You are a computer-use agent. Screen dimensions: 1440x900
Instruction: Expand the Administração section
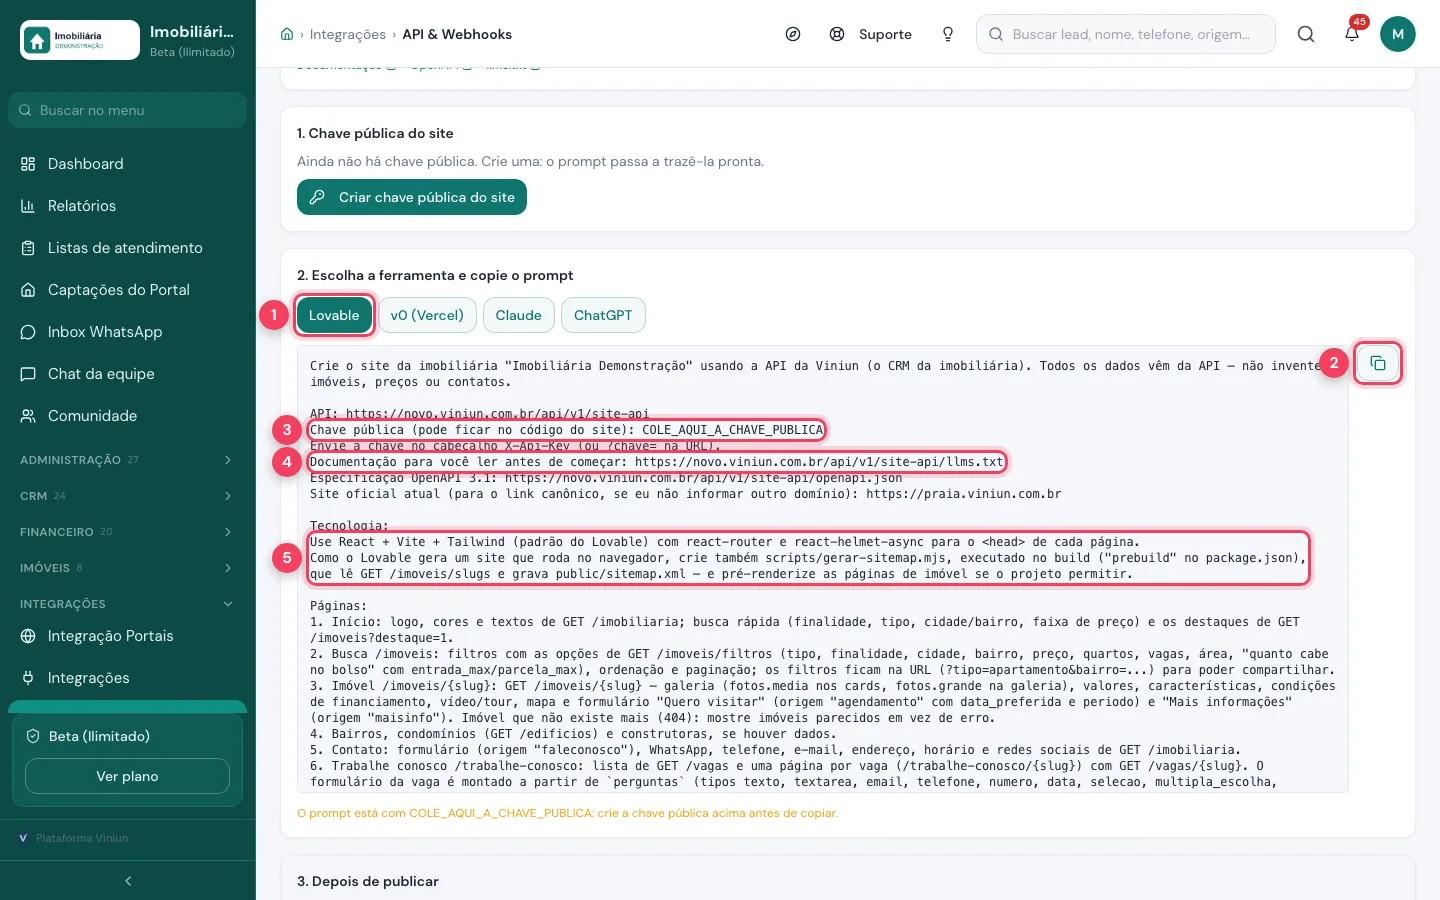pyautogui.click(x=128, y=460)
